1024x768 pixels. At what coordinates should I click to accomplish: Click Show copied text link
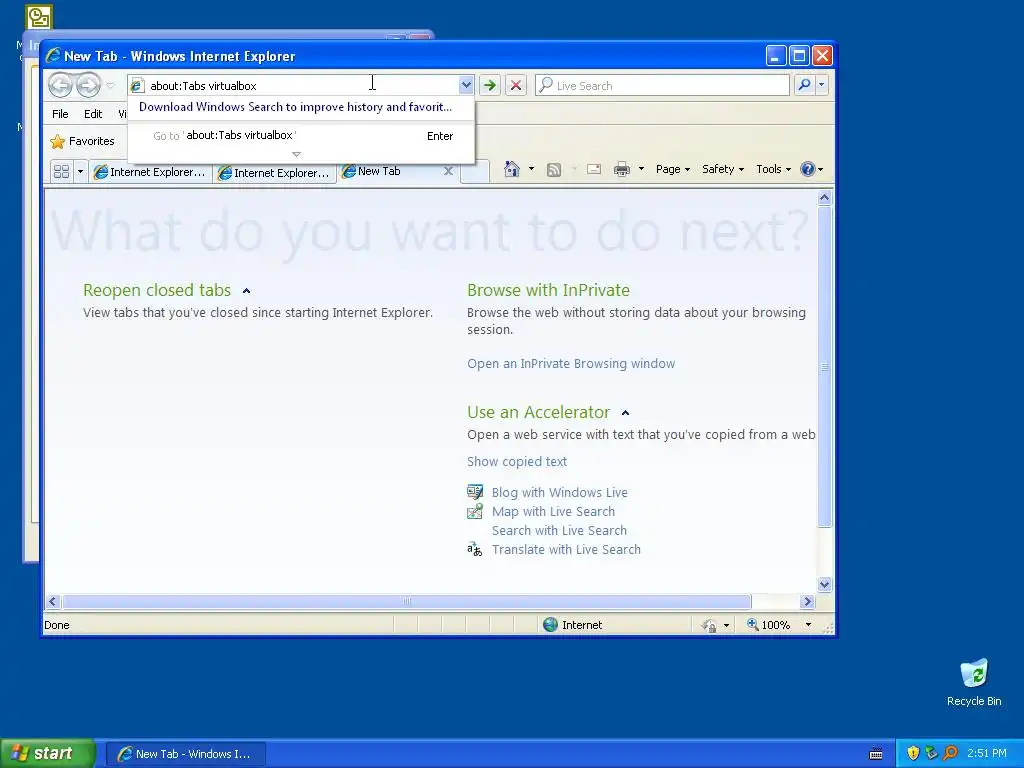click(x=517, y=462)
